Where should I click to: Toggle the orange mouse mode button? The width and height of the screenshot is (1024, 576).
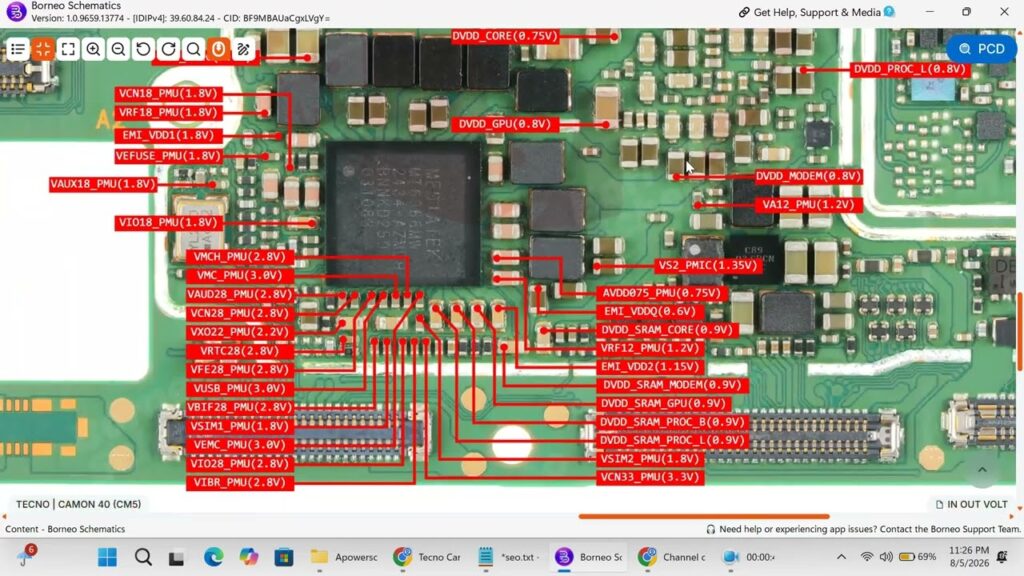pos(218,49)
